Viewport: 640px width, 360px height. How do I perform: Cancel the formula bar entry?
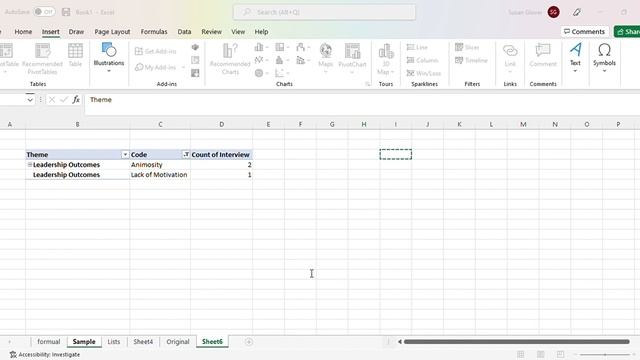coord(52,100)
